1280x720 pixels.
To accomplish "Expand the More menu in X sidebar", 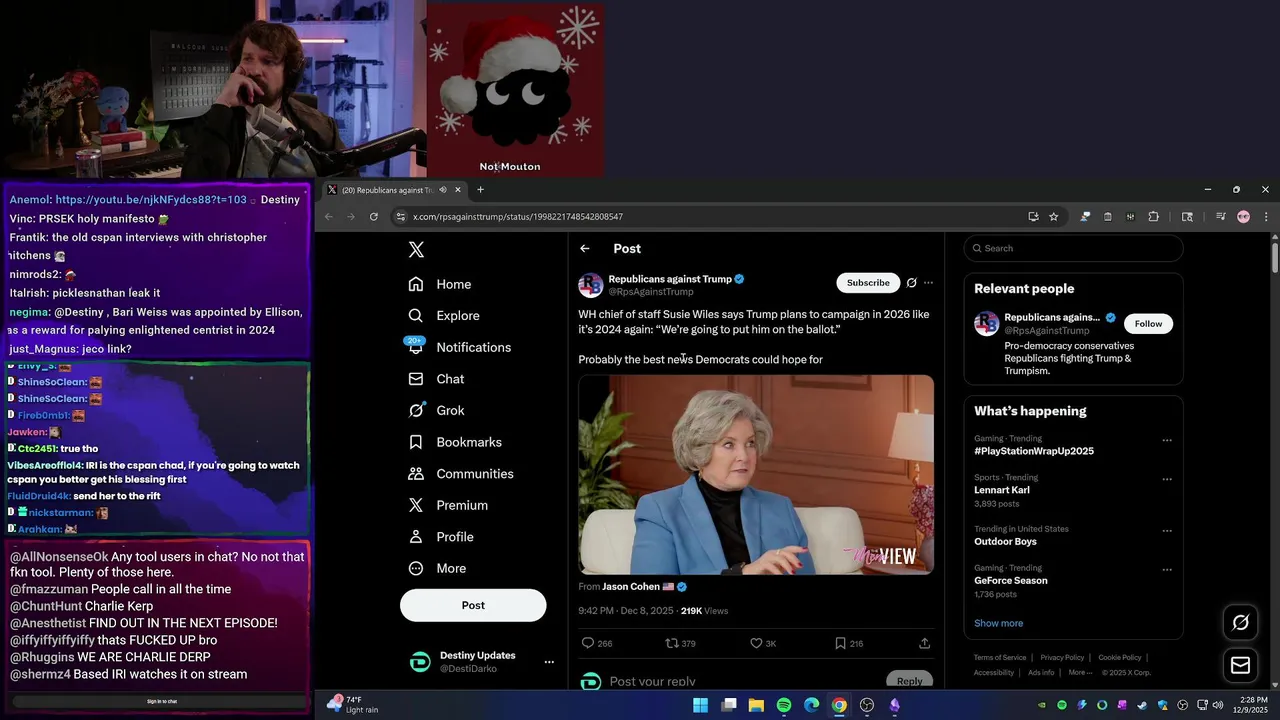I will [437, 568].
